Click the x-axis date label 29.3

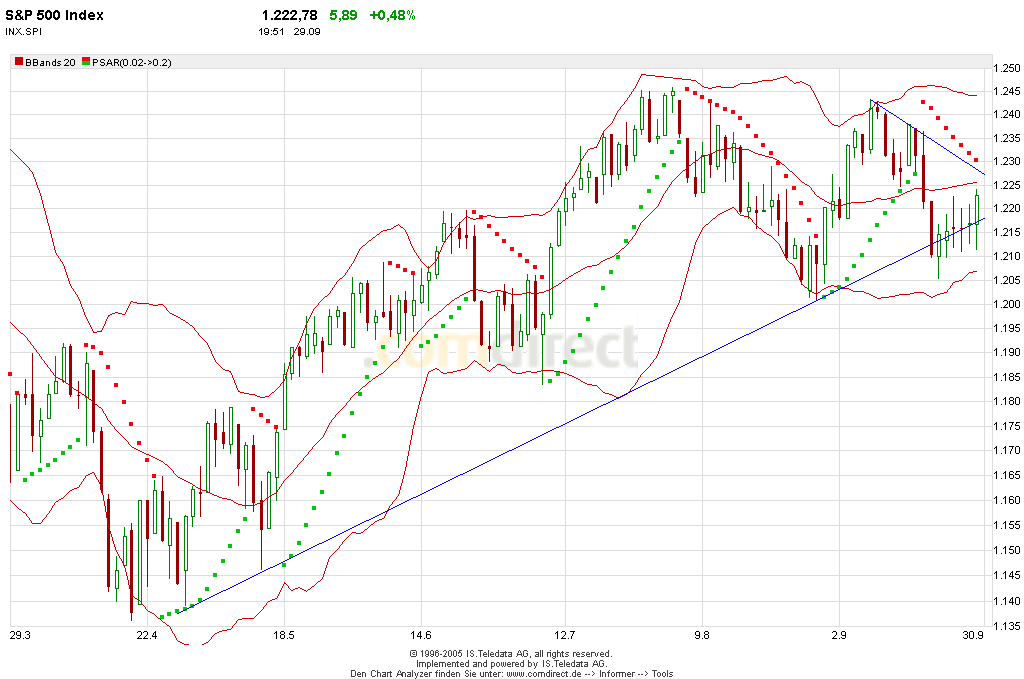(x=20, y=635)
